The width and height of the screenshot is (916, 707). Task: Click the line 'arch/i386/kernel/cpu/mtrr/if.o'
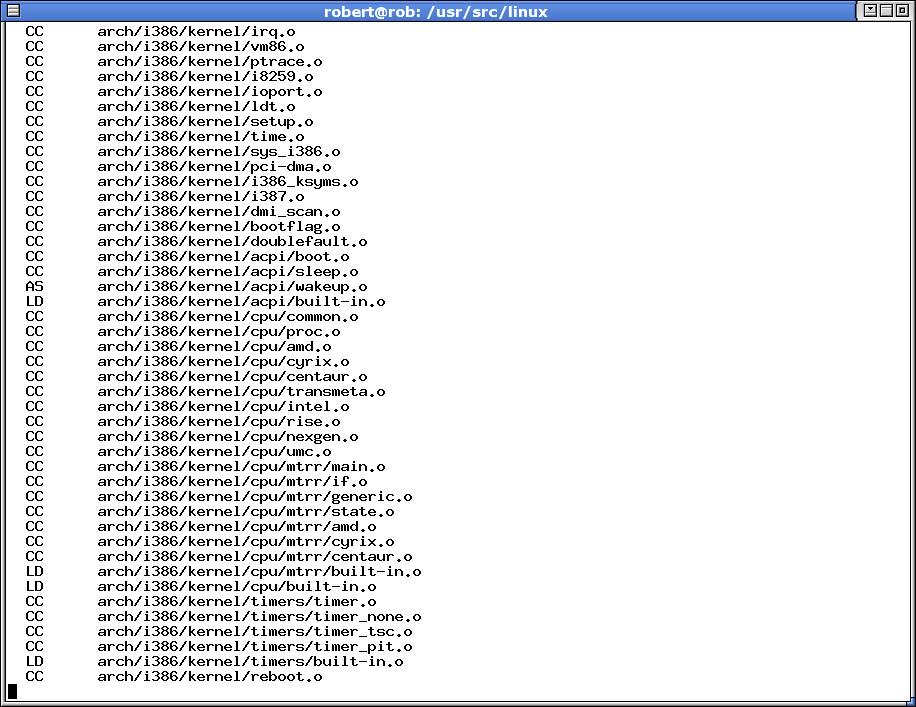tap(233, 481)
